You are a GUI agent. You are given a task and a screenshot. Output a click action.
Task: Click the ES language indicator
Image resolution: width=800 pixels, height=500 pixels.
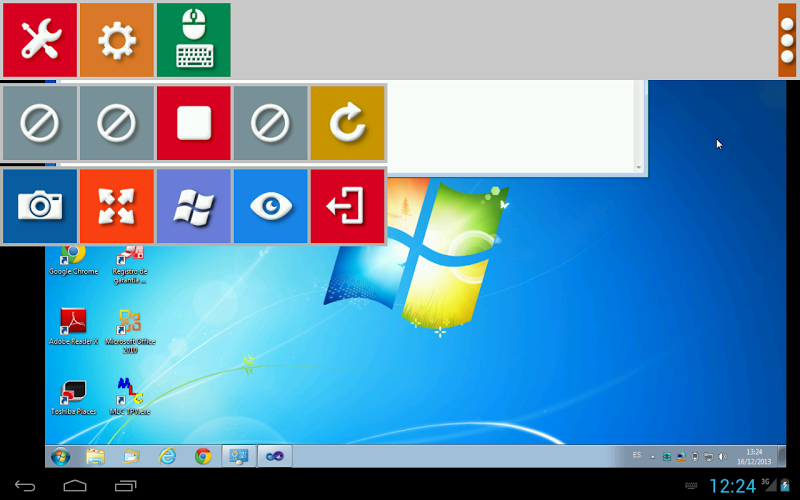tap(637, 455)
